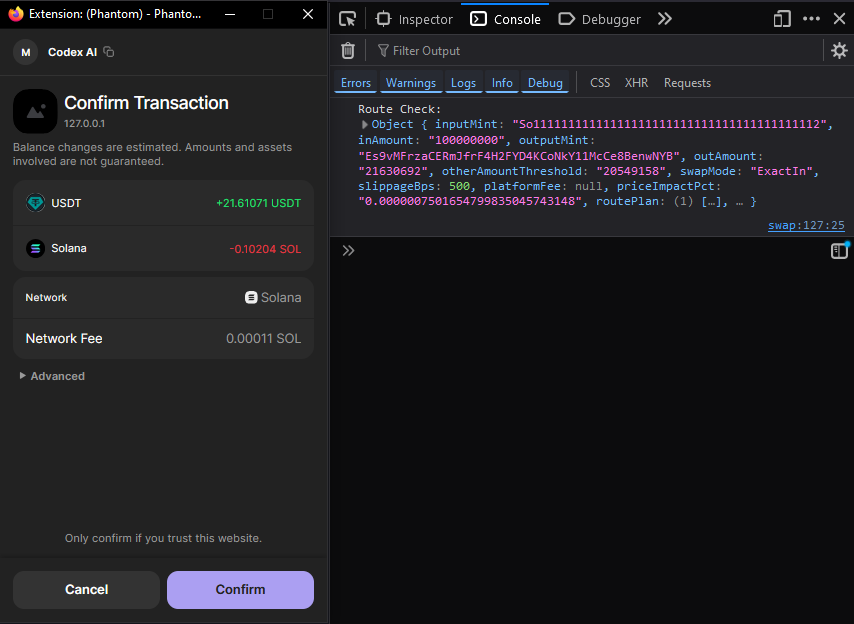Toggle the XHR filter

click(x=636, y=83)
